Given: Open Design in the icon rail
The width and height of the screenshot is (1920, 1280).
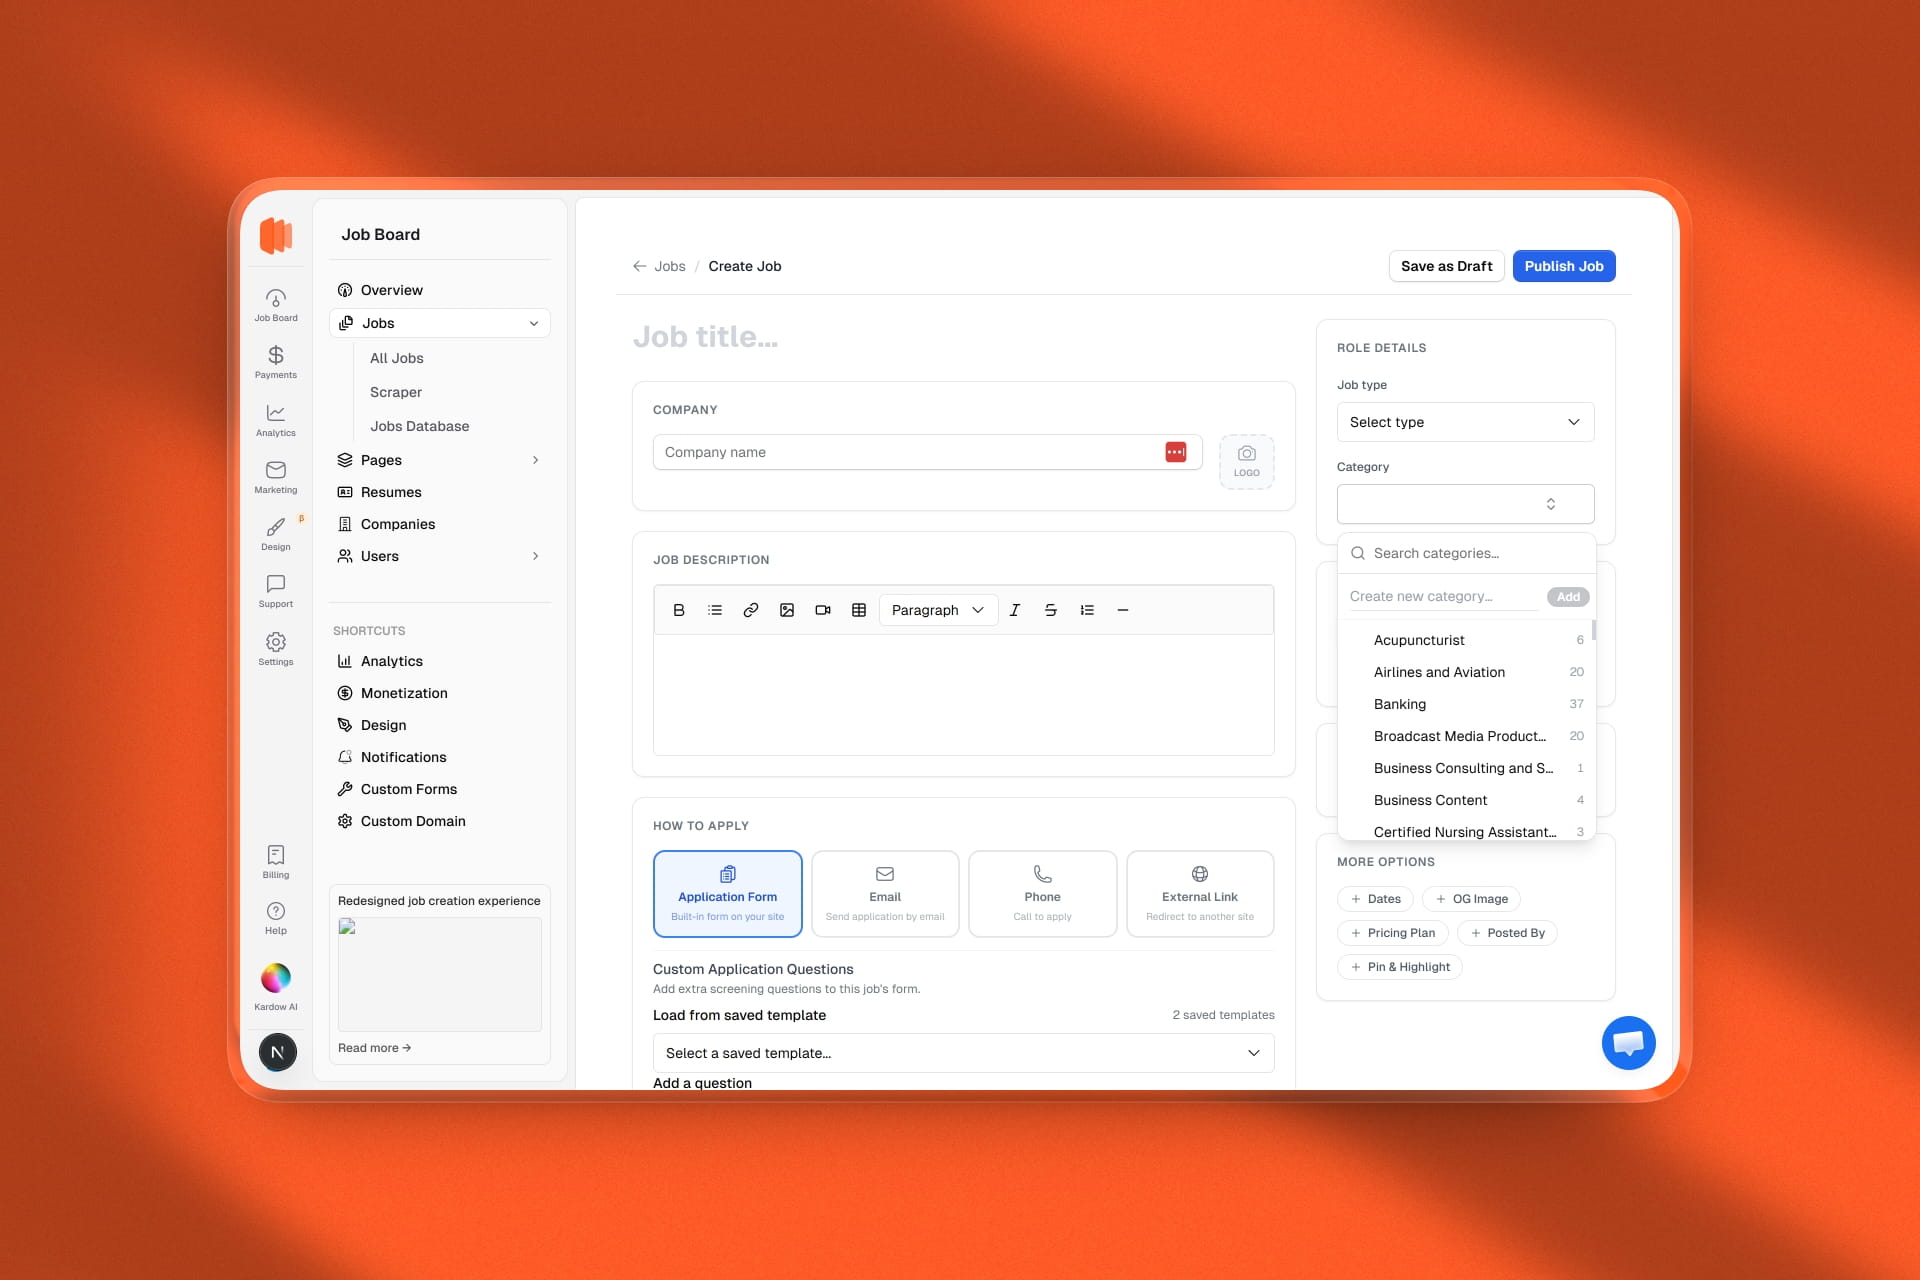Looking at the screenshot, I should coord(276,534).
